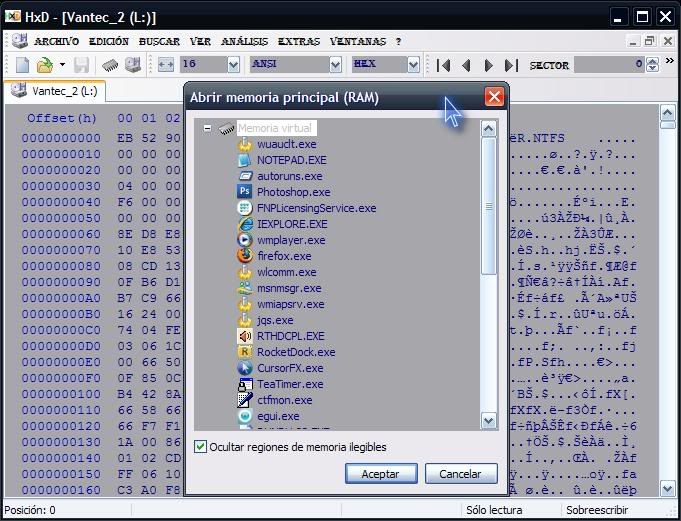Select CursorFX.exe process icon
The image size is (681, 521).
tap(245, 368)
